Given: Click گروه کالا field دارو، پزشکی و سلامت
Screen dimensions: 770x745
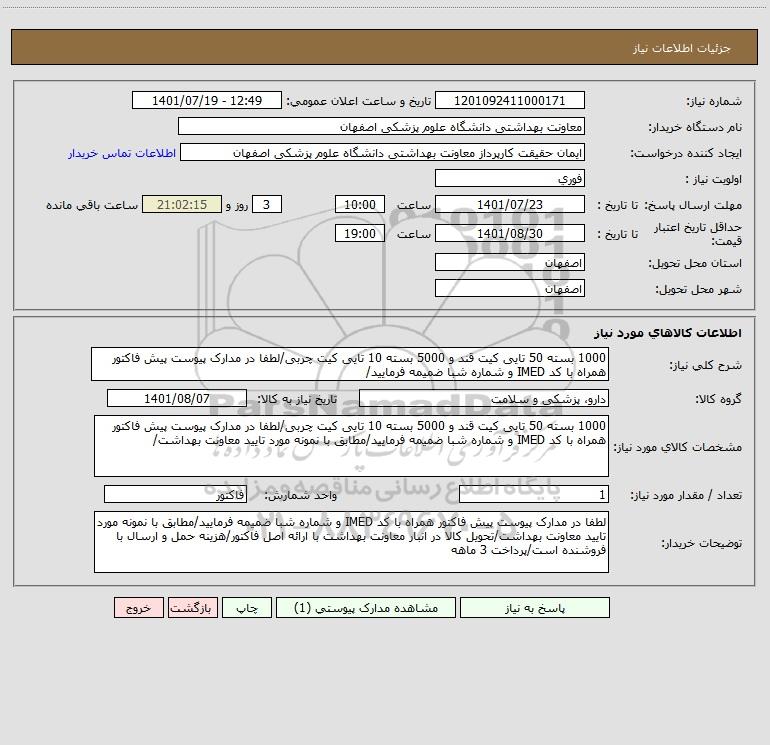Looking at the screenshot, I should point(484,398).
